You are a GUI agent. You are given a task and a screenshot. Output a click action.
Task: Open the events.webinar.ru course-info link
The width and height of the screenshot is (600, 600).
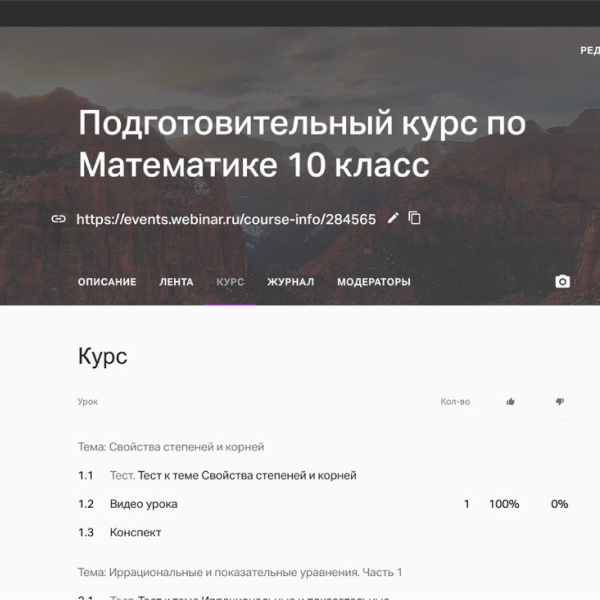pyautogui.click(x=226, y=219)
